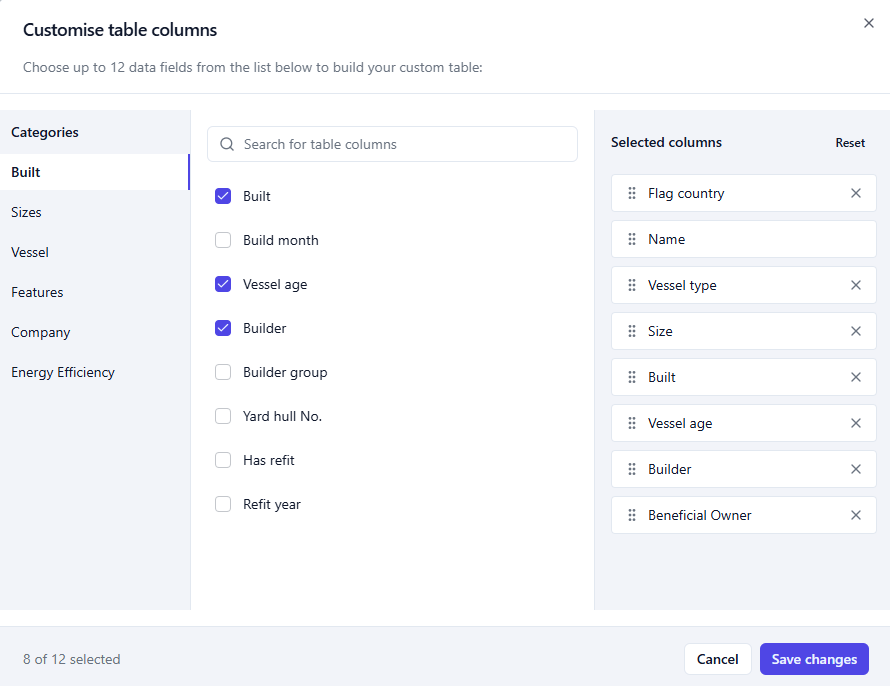Click the search magnifier icon
This screenshot has width=890, height=686.
click(227, 144)
